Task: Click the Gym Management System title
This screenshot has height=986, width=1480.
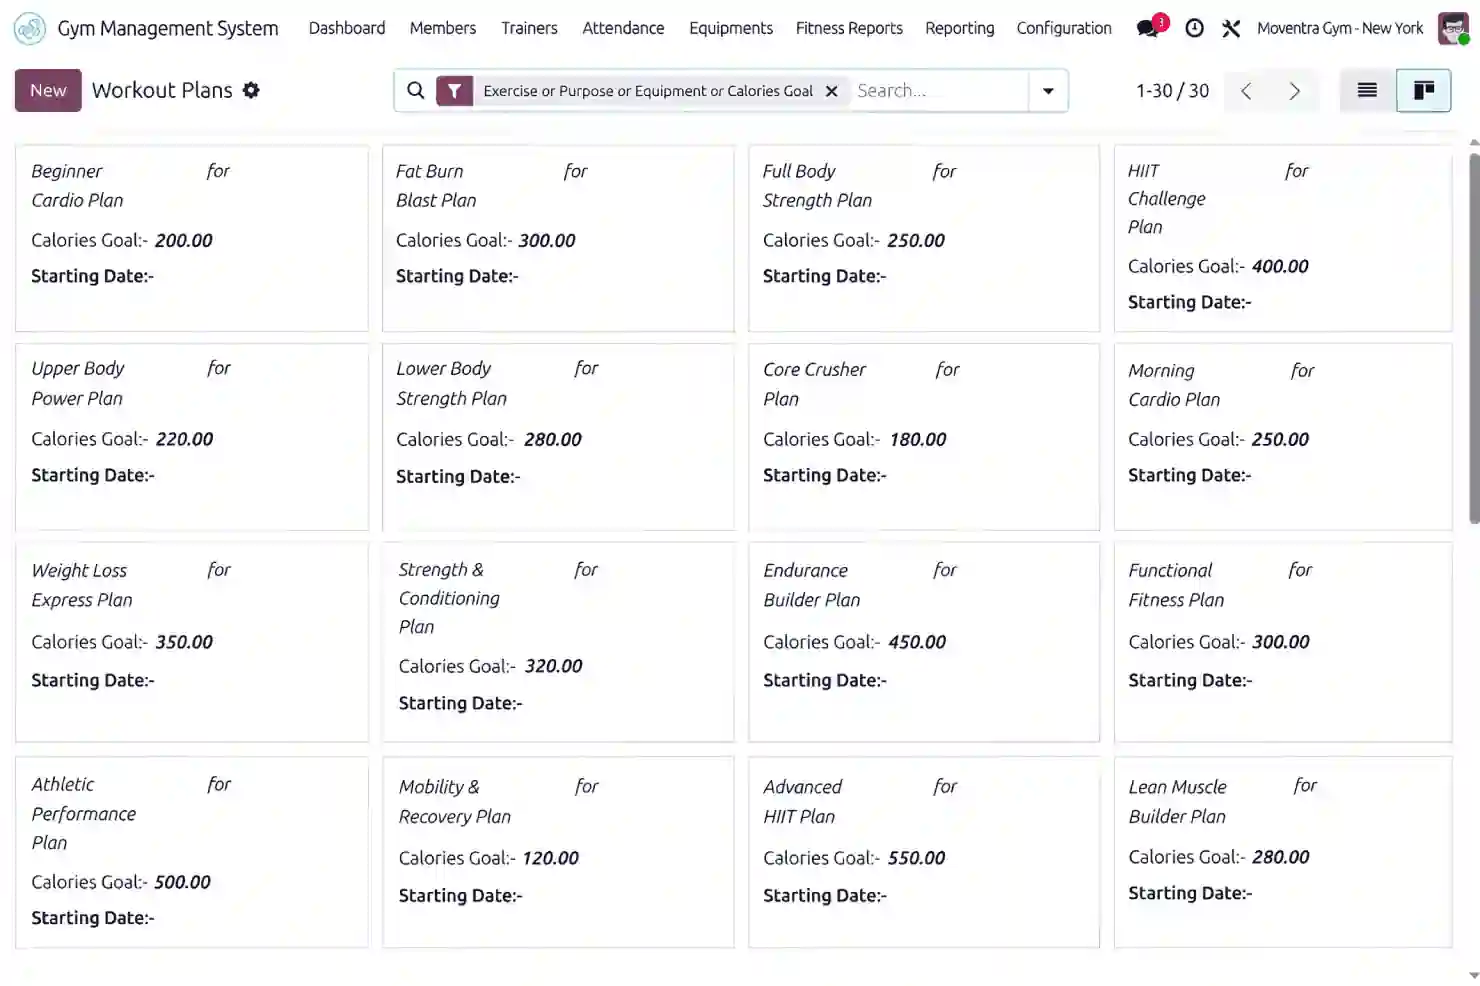Action: (x=168, y=28)
